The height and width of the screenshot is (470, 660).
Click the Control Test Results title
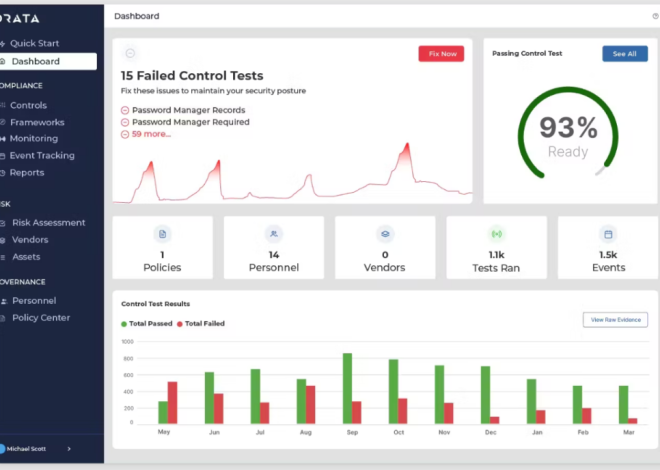[155, 304]
